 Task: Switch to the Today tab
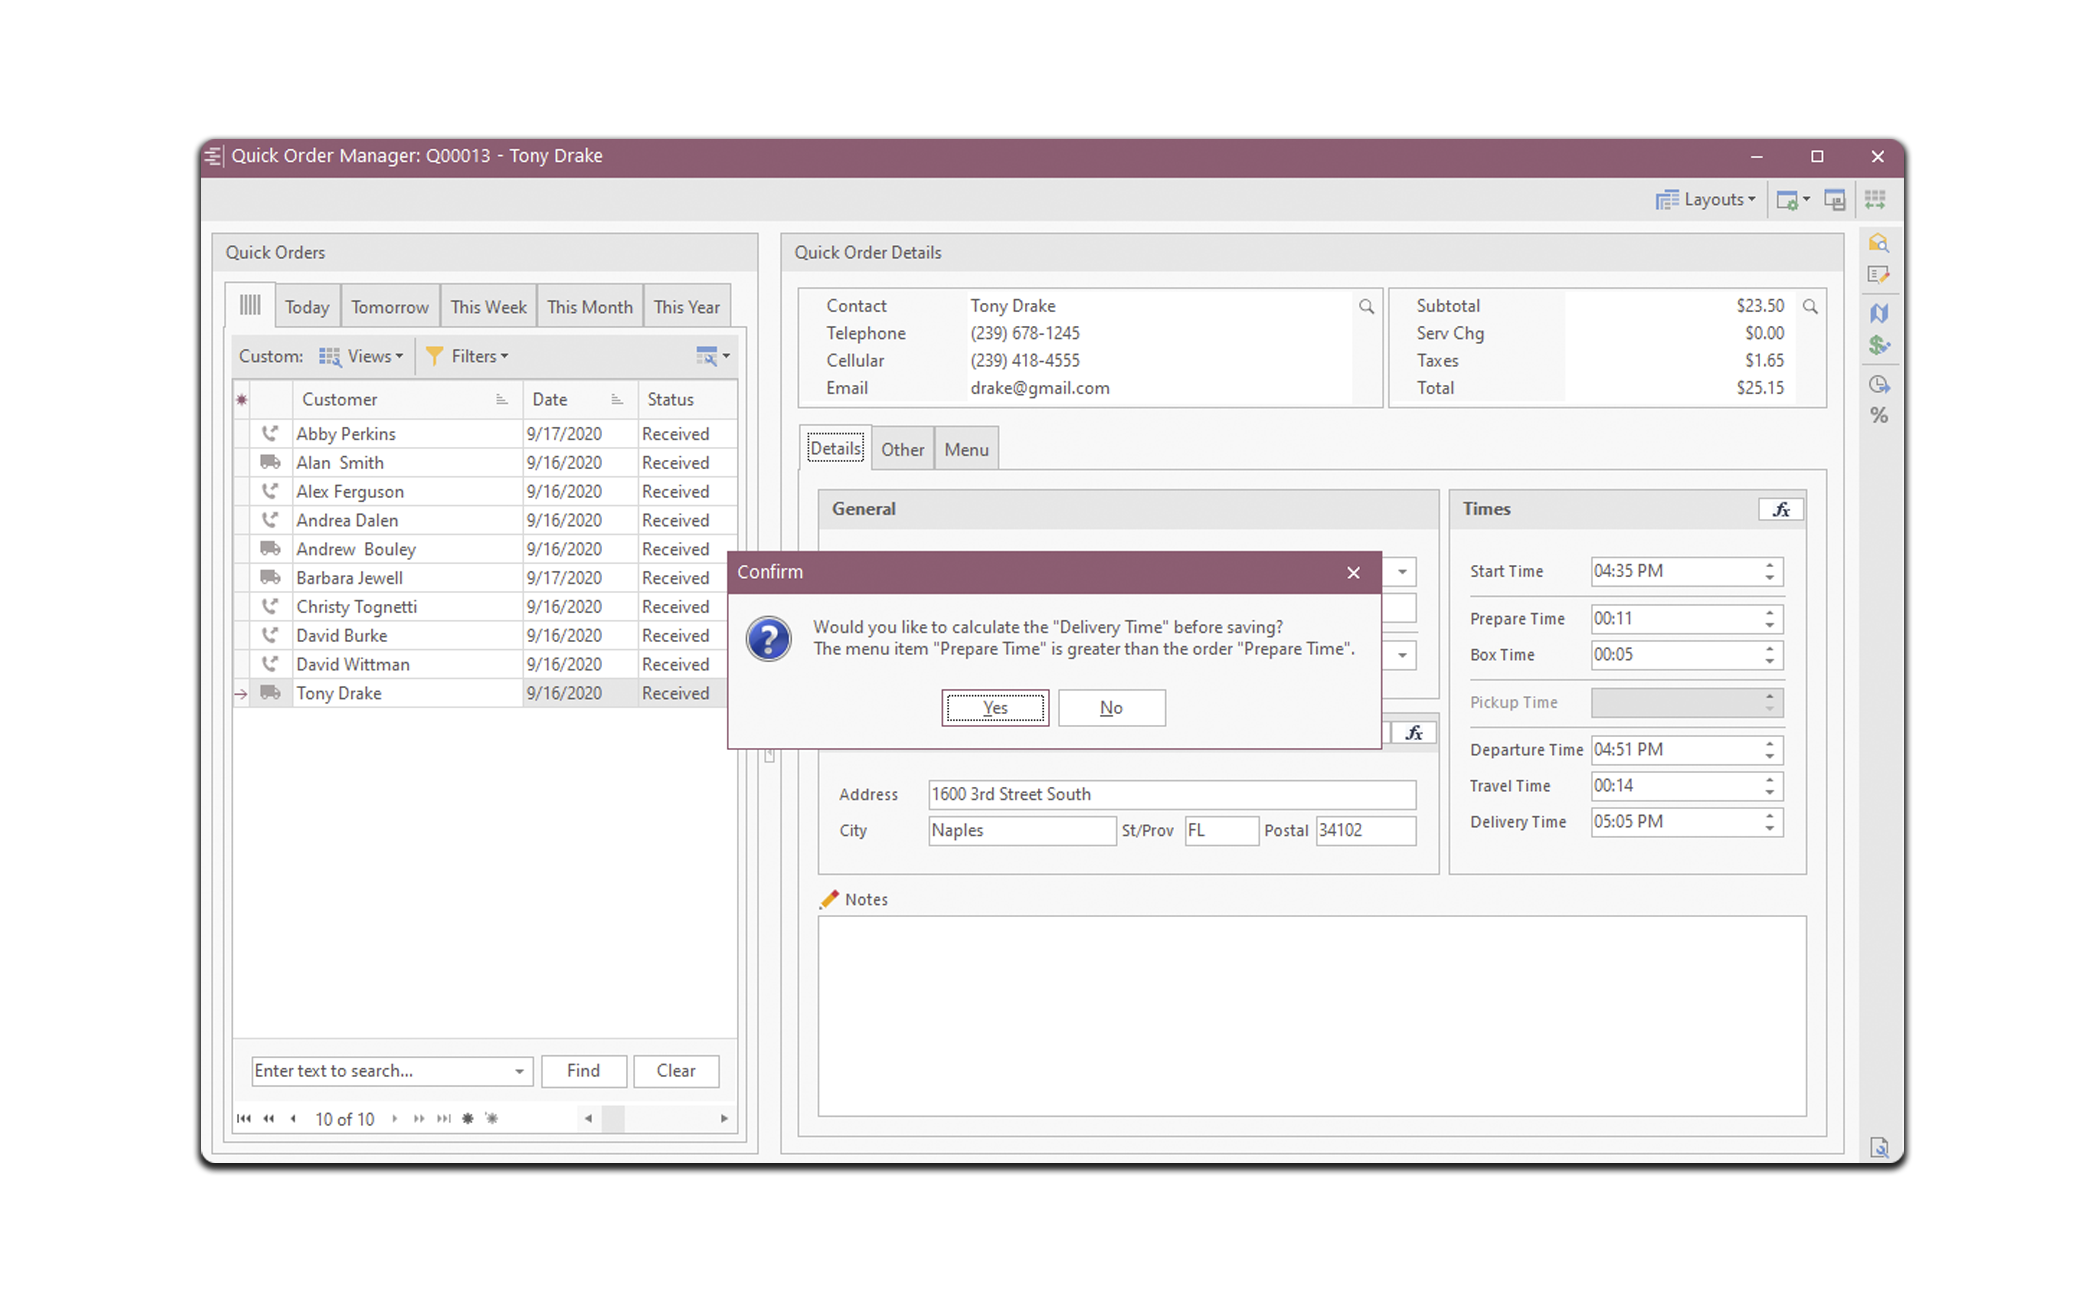pyautogui.click(x=307, y=307)
